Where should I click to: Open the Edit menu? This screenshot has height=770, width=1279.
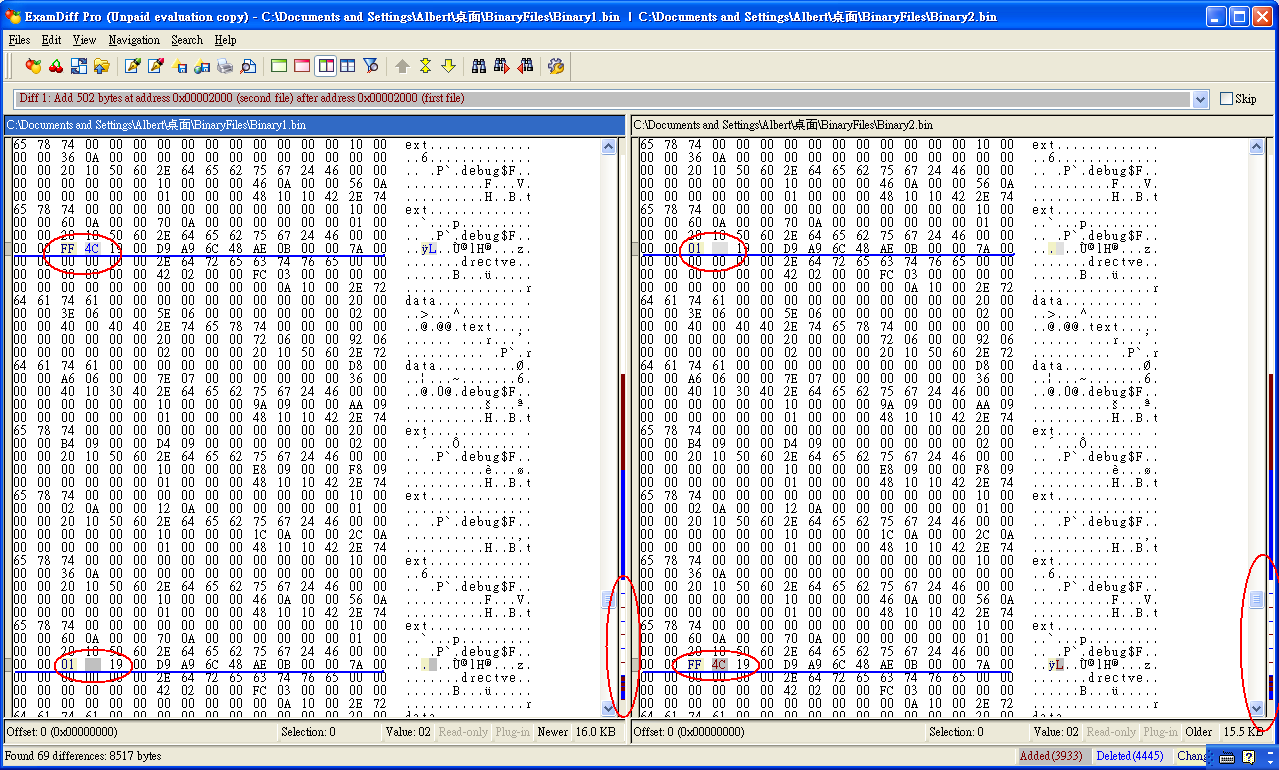click(x=51, y=40)
